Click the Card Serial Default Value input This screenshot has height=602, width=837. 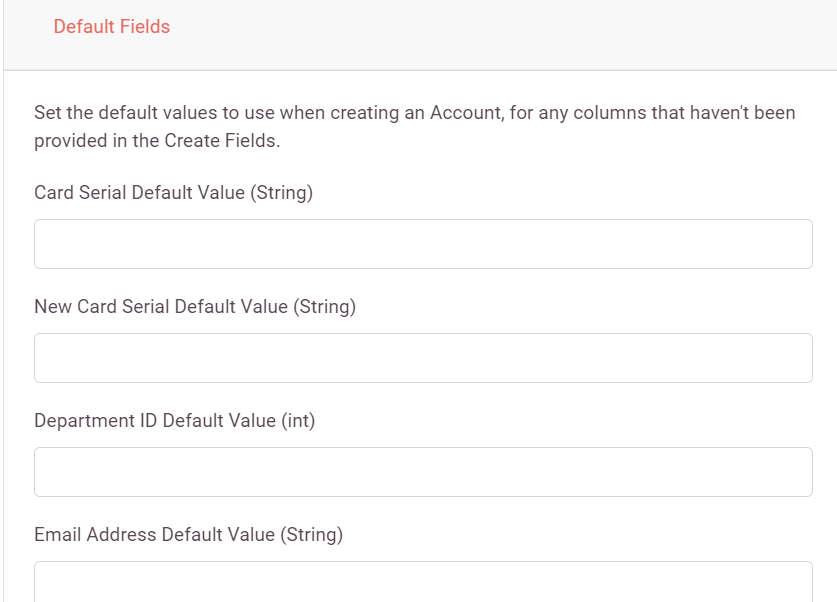pos(423,244)
